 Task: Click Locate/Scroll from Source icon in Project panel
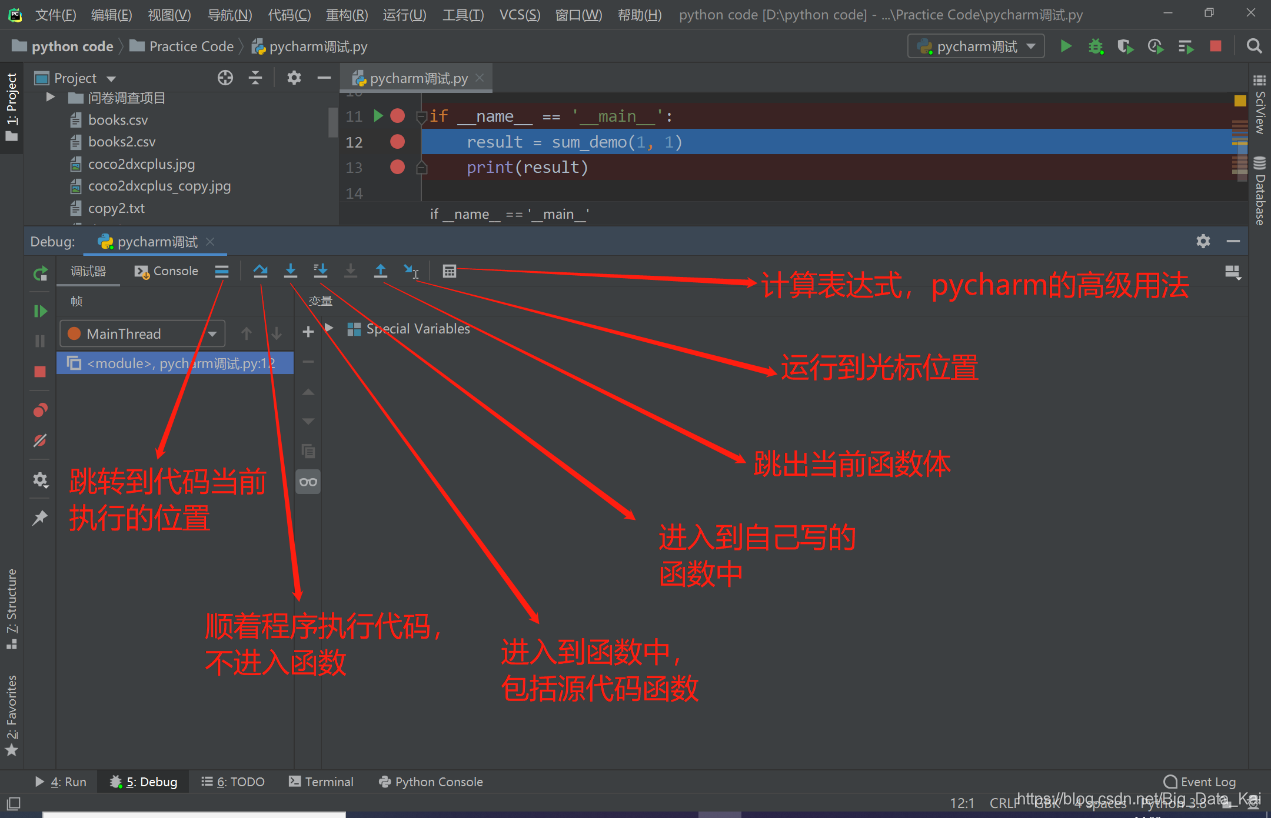226,78
